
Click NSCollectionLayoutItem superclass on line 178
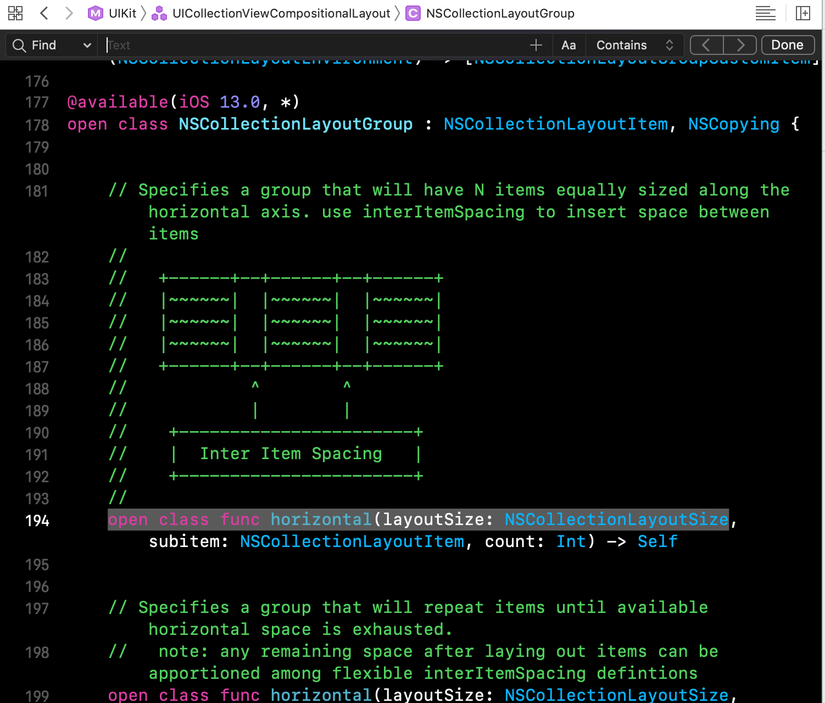556,124
